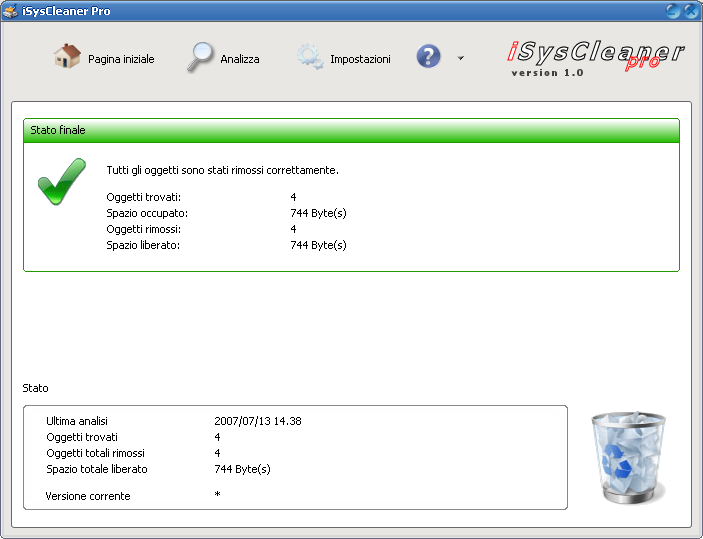Viewport: 703px width, 539px height.
Task: Click the 'Versione corrente' label
Action: [x=88, y=496]
